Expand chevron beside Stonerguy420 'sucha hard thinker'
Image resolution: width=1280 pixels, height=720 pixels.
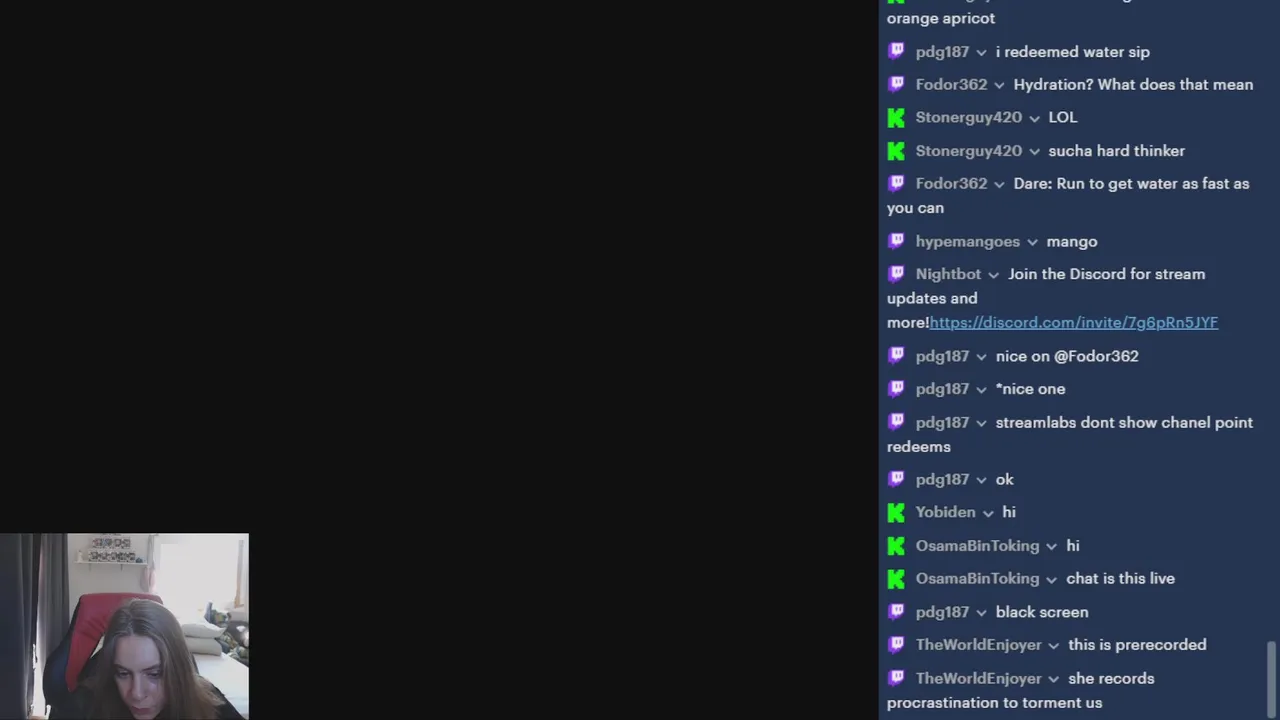1034,151
